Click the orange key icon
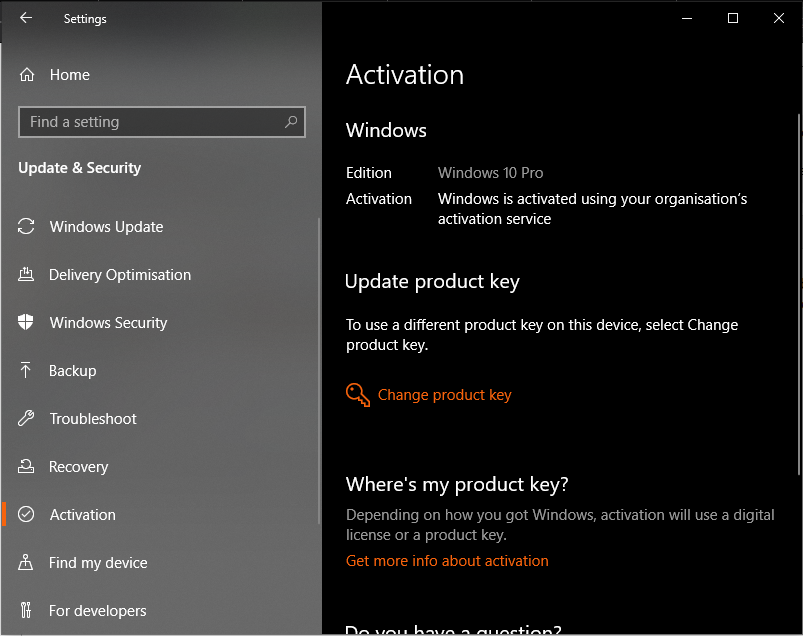The width and height of the screenshot is (803, 636). [x=357, y=395]
